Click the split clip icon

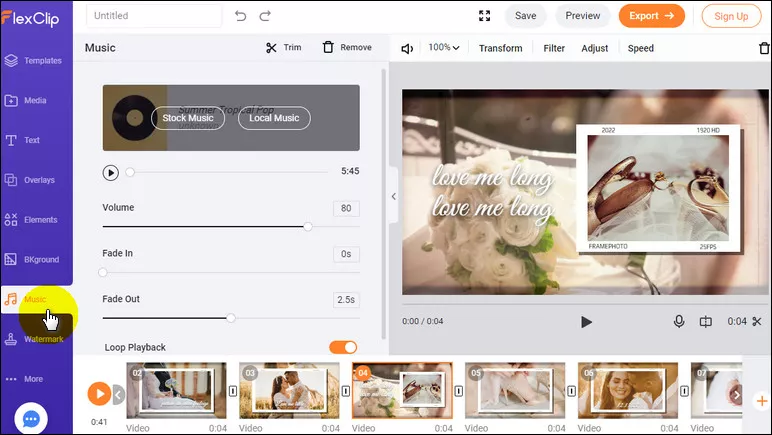point(706,321)
